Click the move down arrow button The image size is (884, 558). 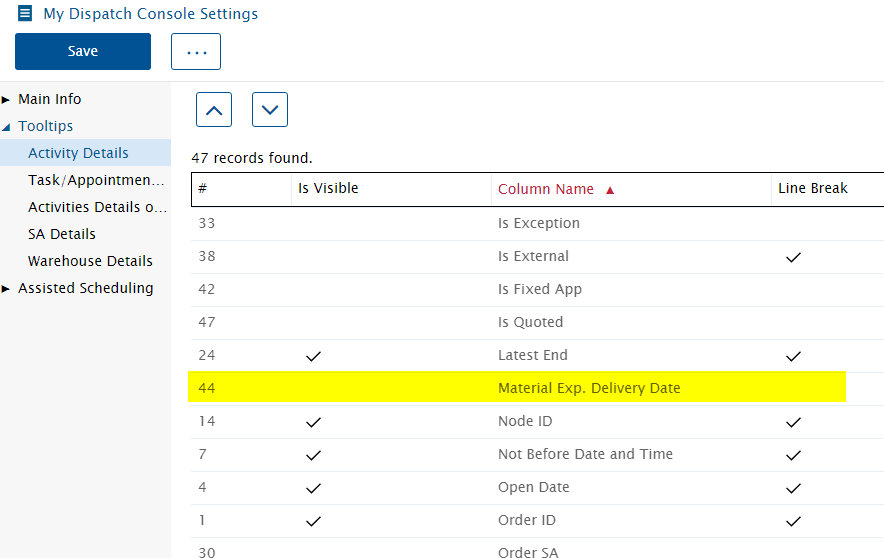click(x=269, y=109)
